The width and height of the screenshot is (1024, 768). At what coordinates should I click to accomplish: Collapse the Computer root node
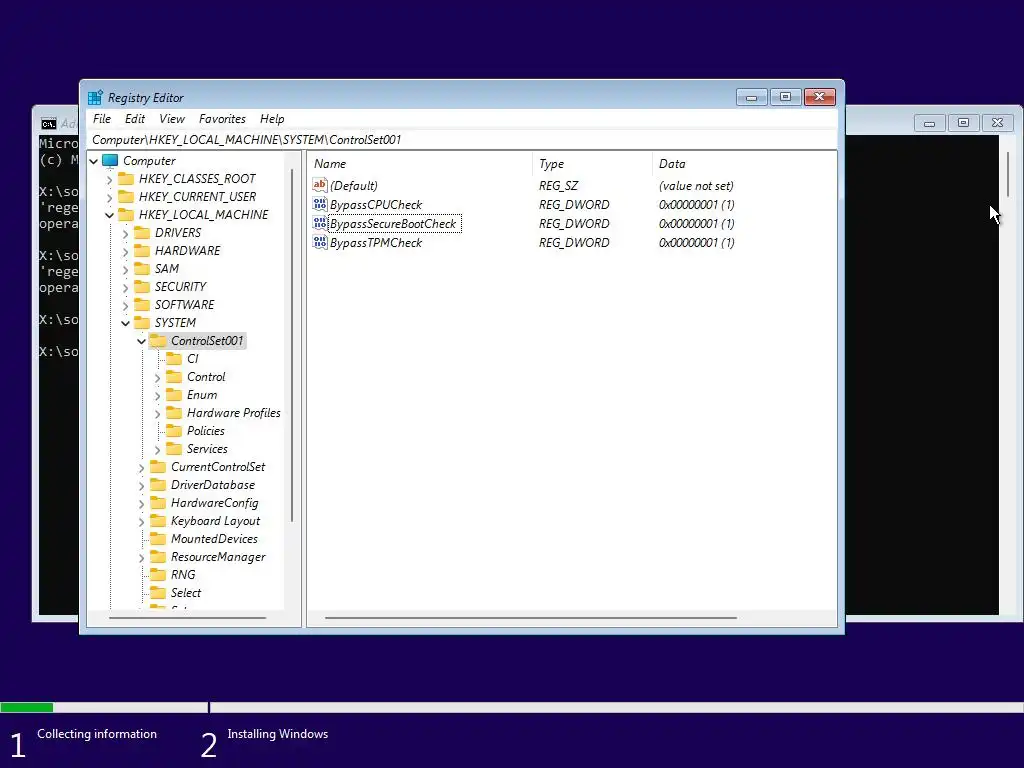93,161
